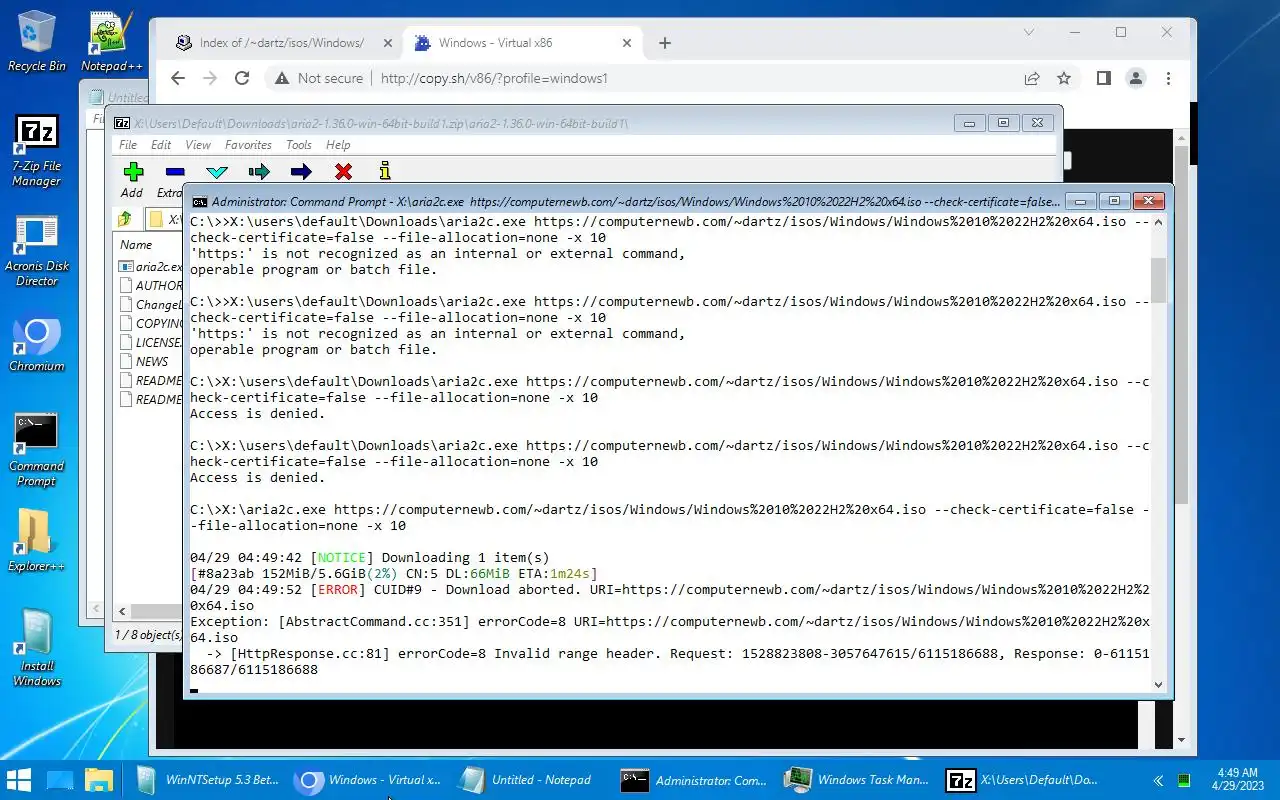Select Chromium desktop icon
Viewport: 1280px width, 800px height.
coord(37,345)
